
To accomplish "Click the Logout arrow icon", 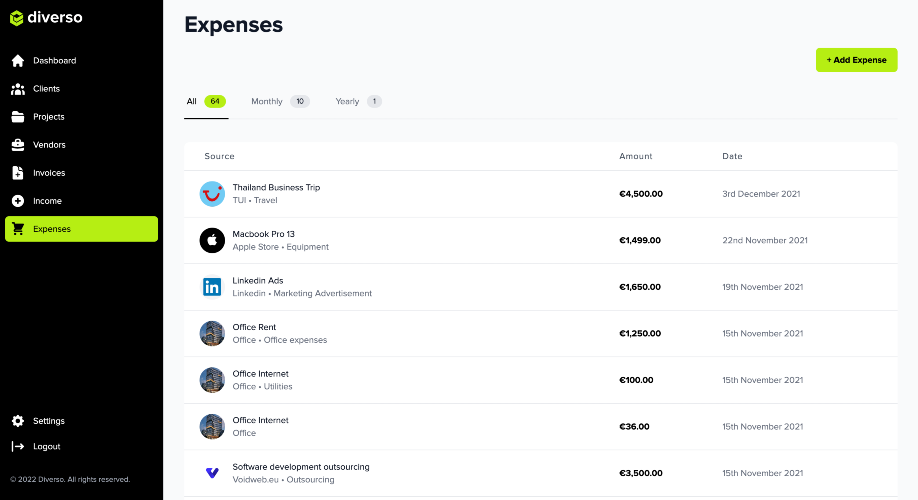I will point(18,447).
